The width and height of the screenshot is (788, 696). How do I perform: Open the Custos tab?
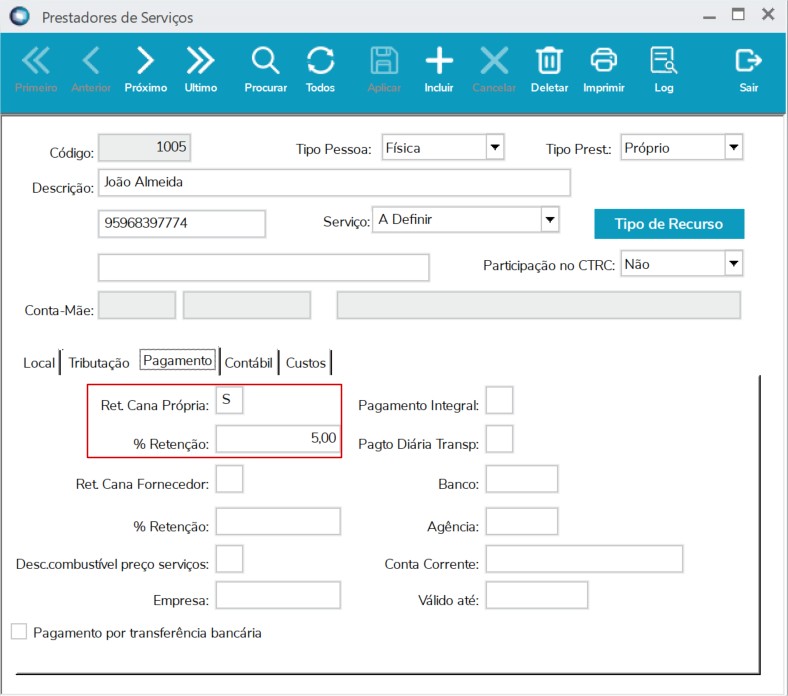306,362
